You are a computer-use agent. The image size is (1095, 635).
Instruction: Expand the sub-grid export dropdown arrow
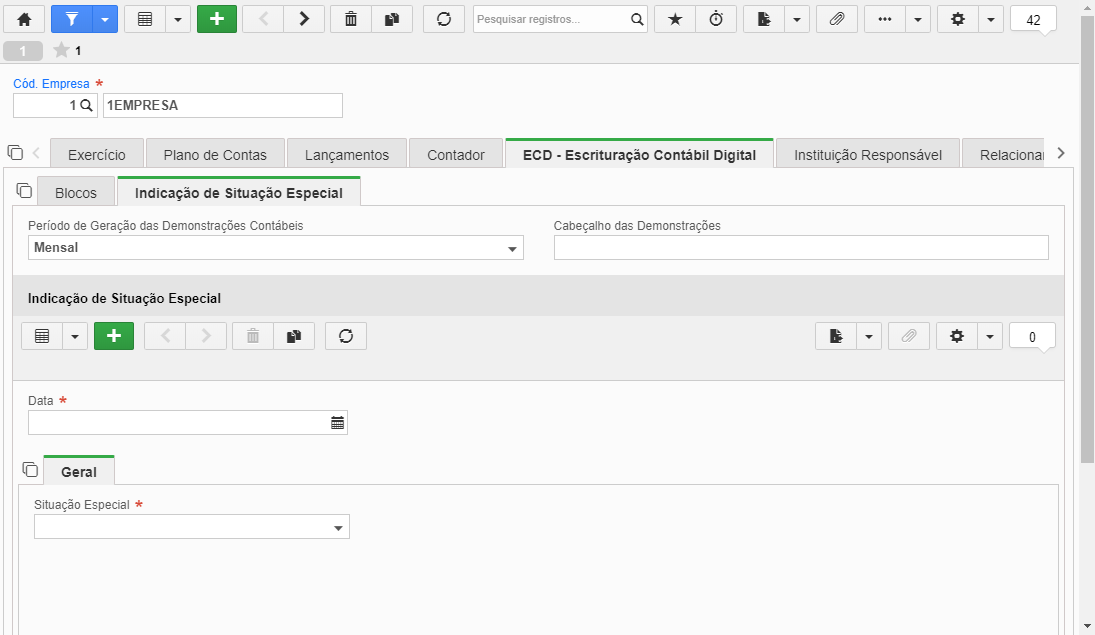click(869, 336)
